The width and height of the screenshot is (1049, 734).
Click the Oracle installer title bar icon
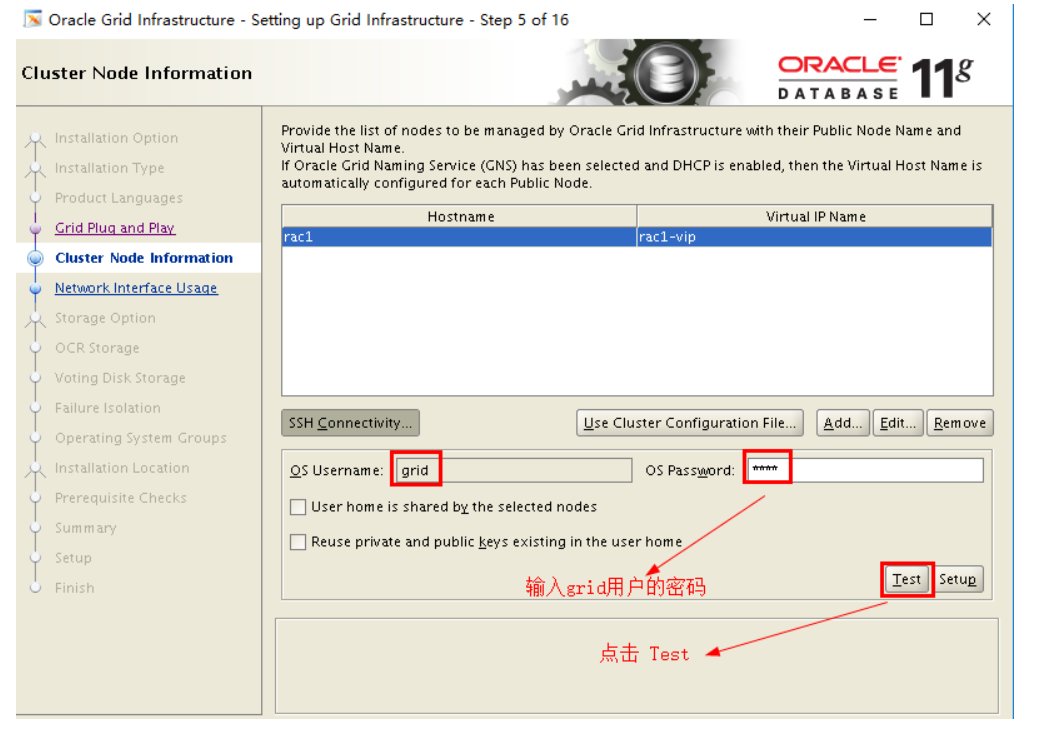coord(32,19)
